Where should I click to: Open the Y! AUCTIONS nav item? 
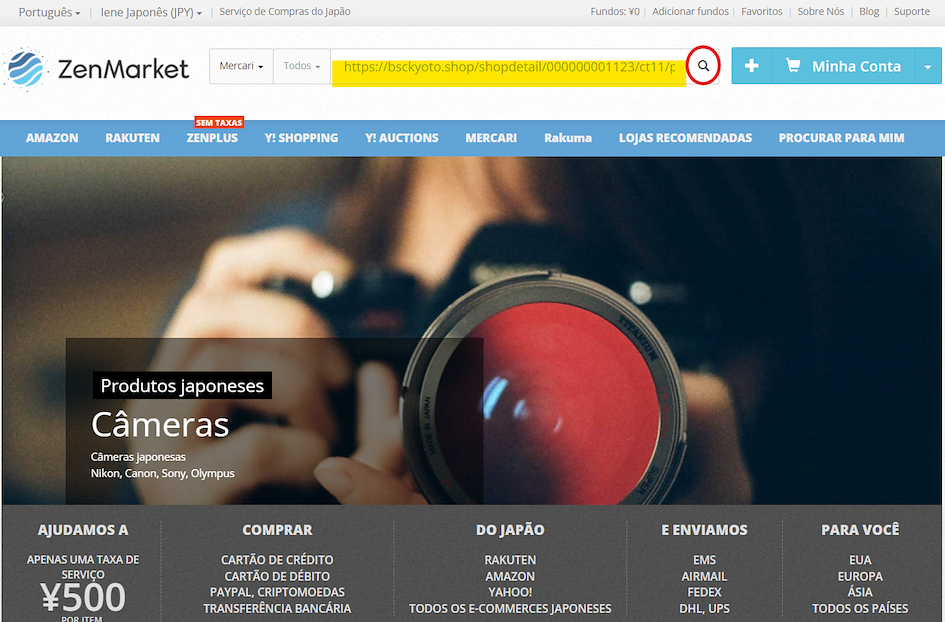[x=401, y=138]
